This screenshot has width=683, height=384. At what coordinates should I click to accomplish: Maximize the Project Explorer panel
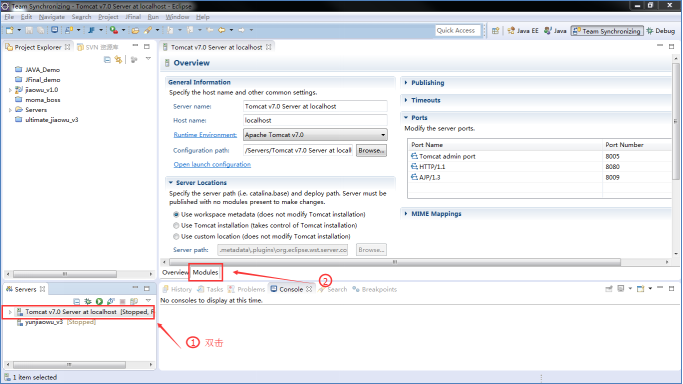[x=147, y=46]
